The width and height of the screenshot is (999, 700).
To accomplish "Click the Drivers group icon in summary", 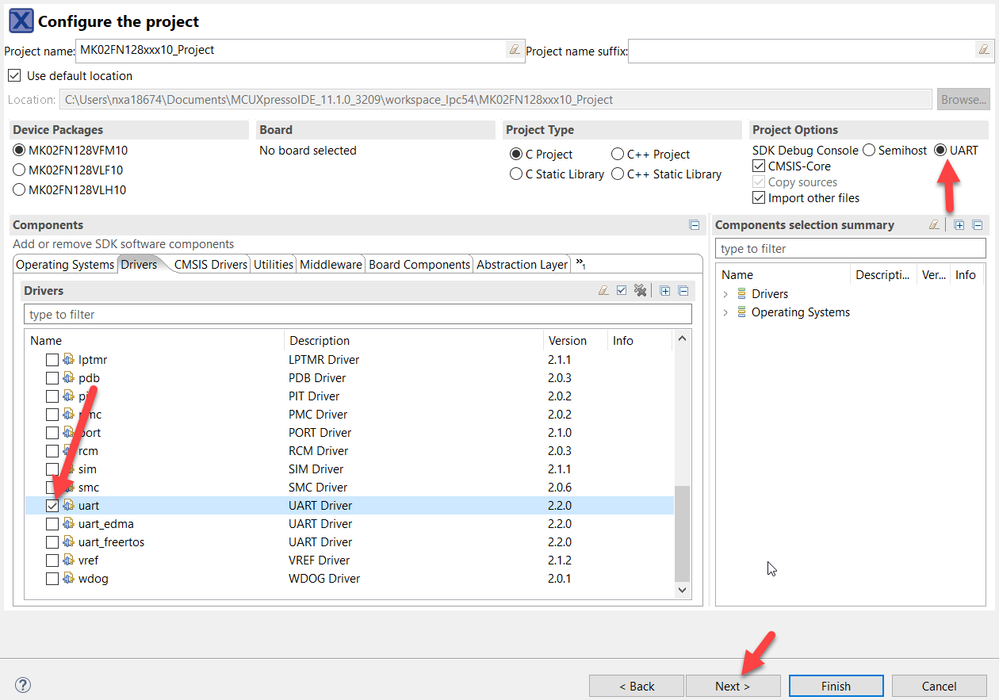I will point(742,294).
